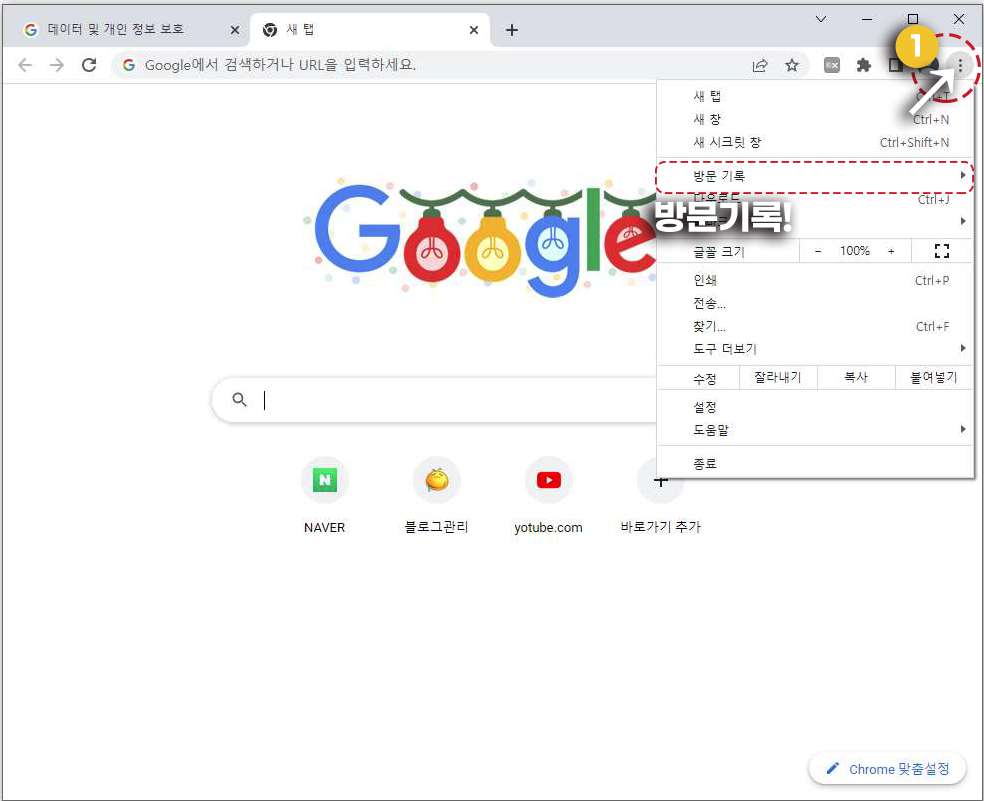Image resolution: width=984 pixels, height=801 pixels.
Task: Close the 새 탭 tab
Action: [474, 30]
